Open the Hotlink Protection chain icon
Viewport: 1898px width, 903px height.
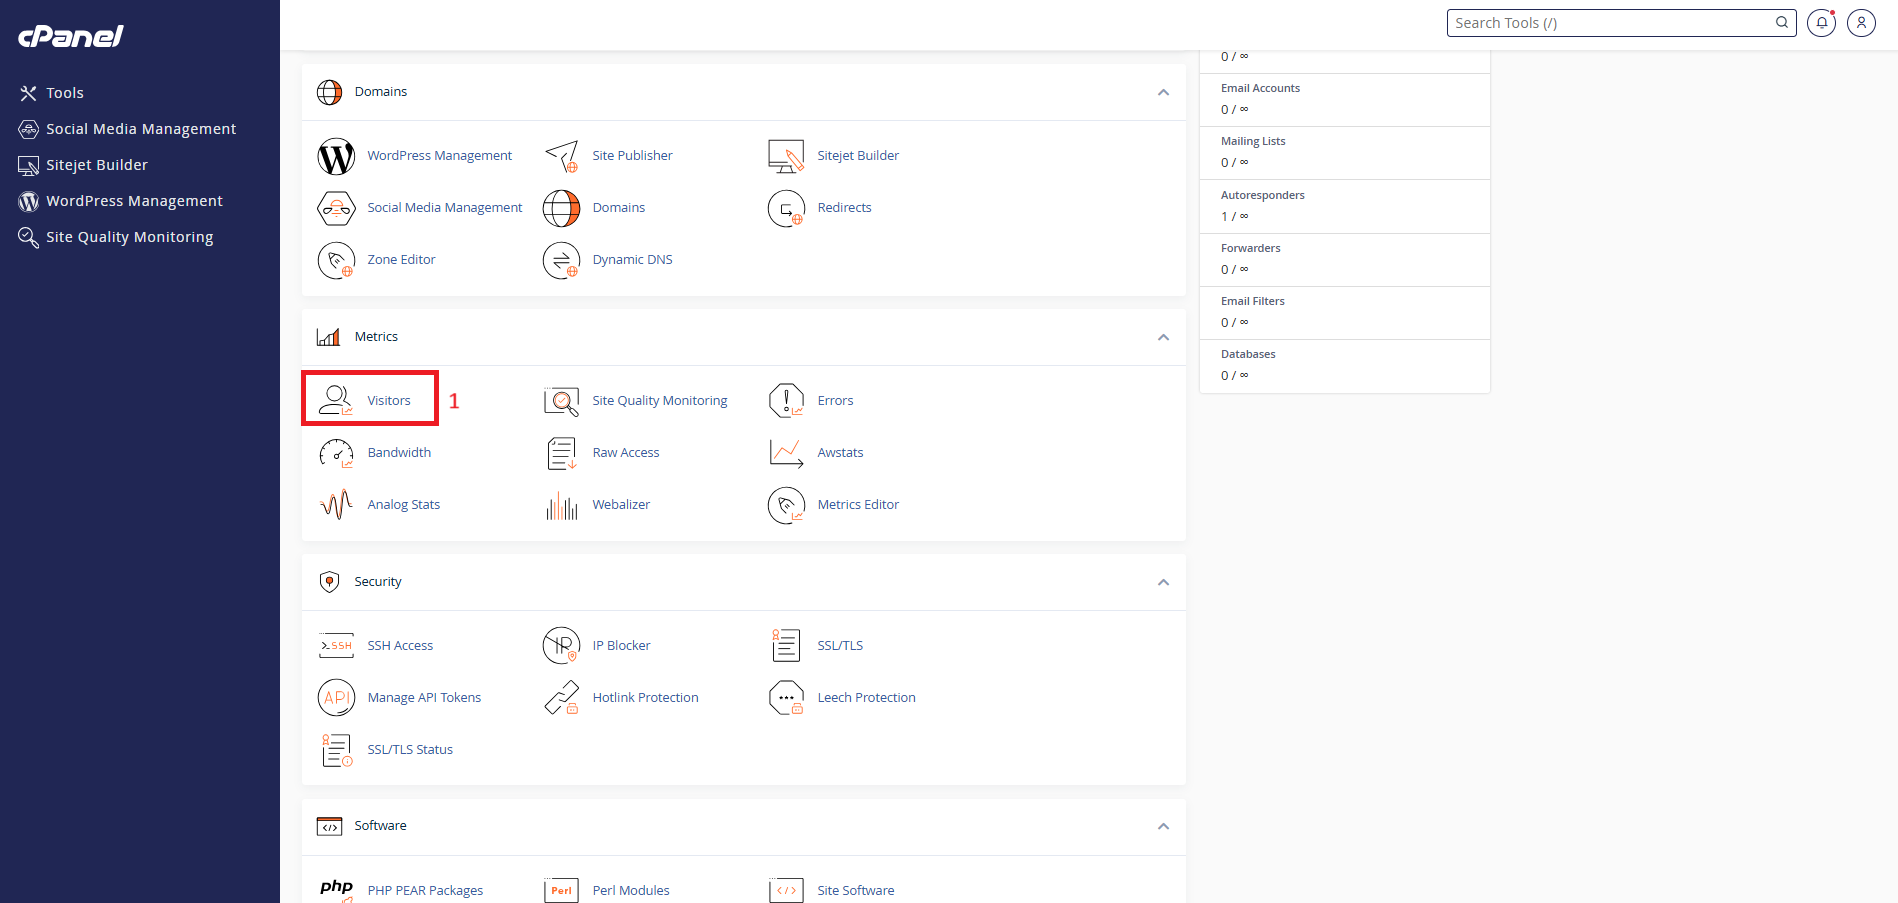pos(562,698)
